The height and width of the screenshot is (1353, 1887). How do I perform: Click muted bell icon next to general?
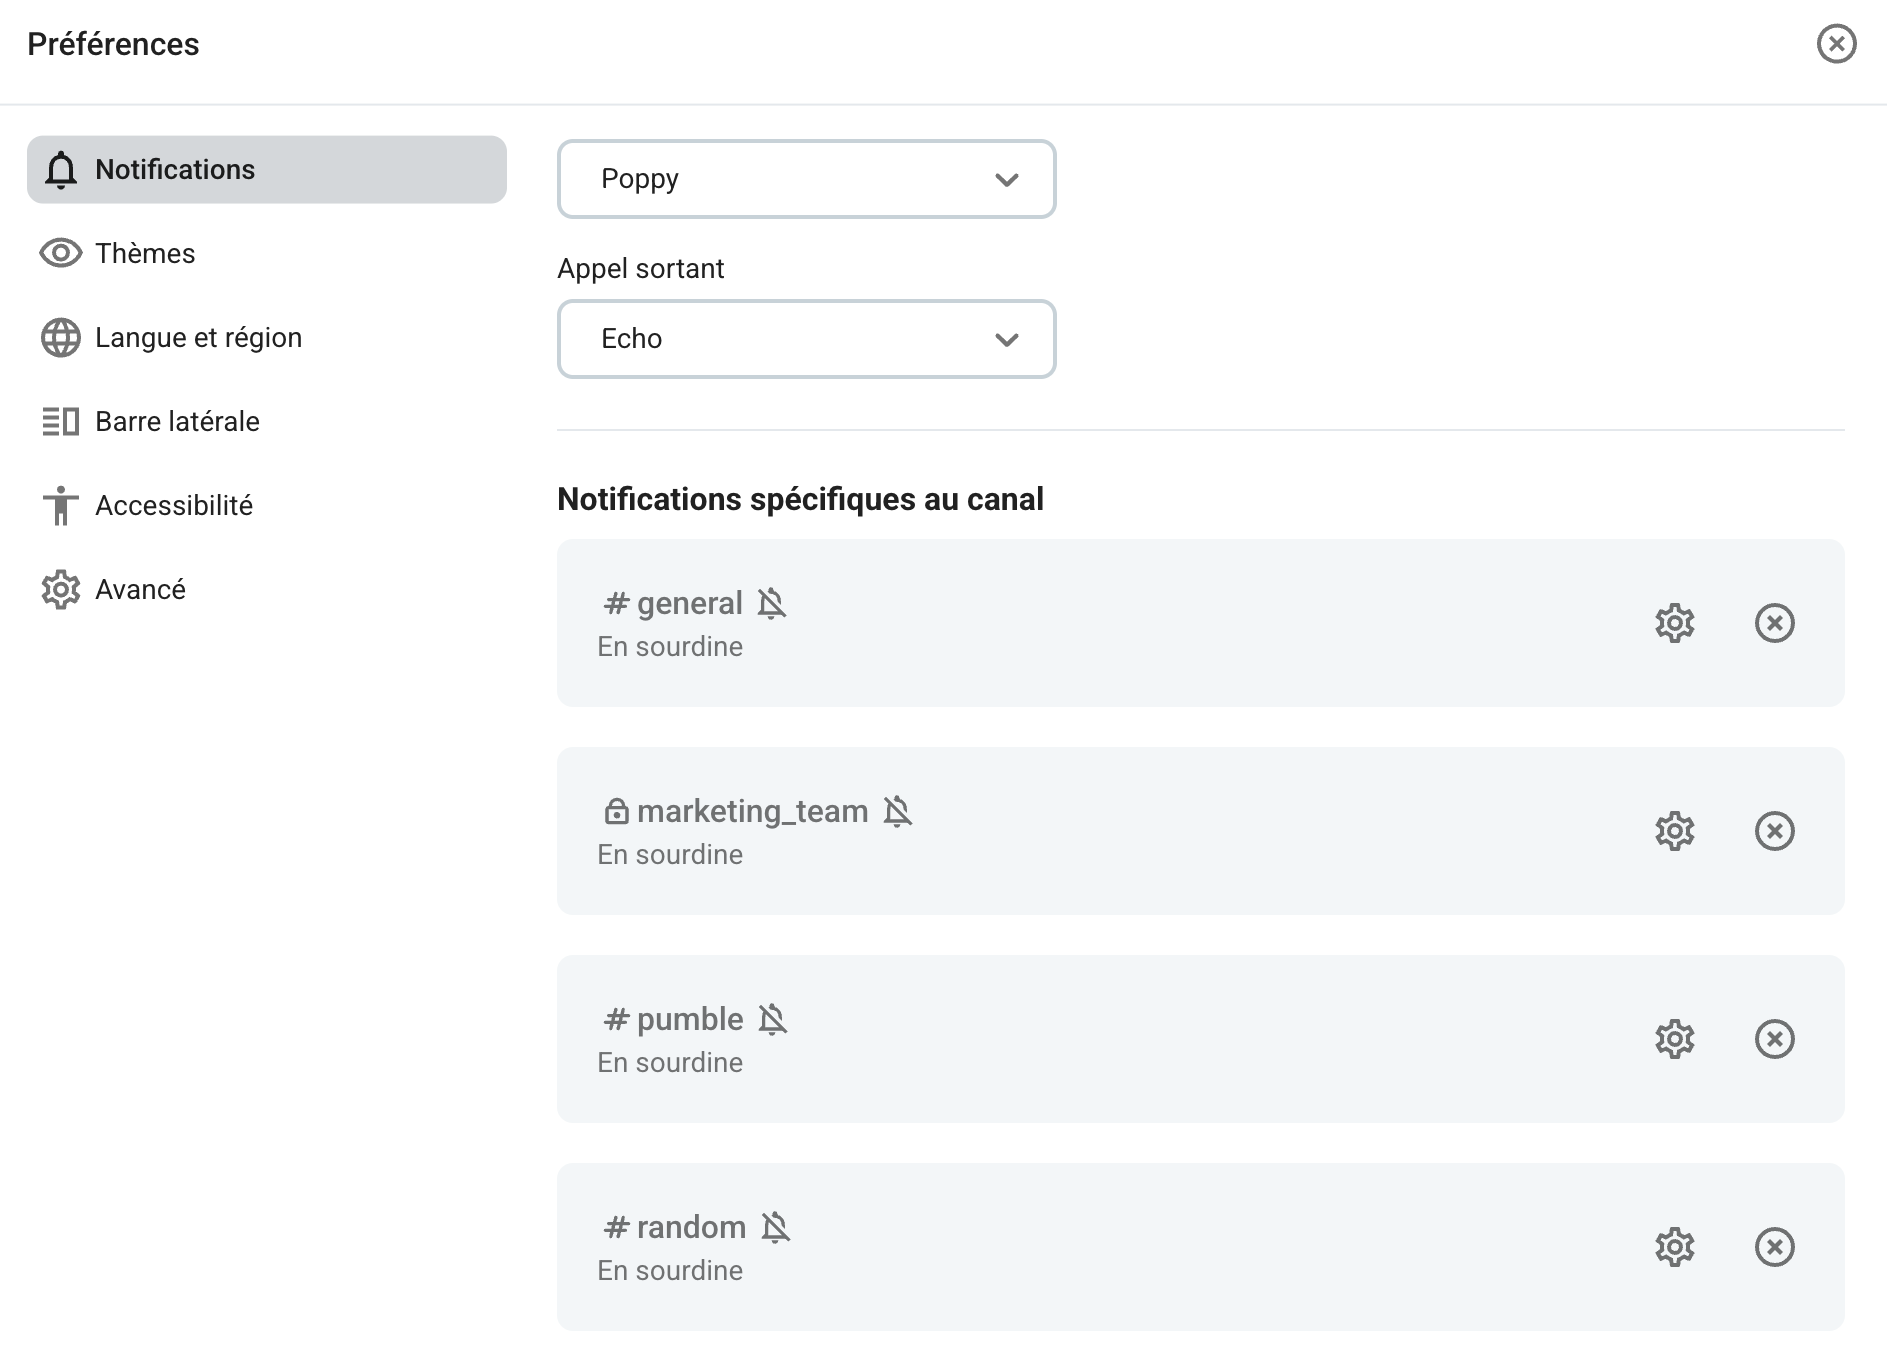pos(771,604)
